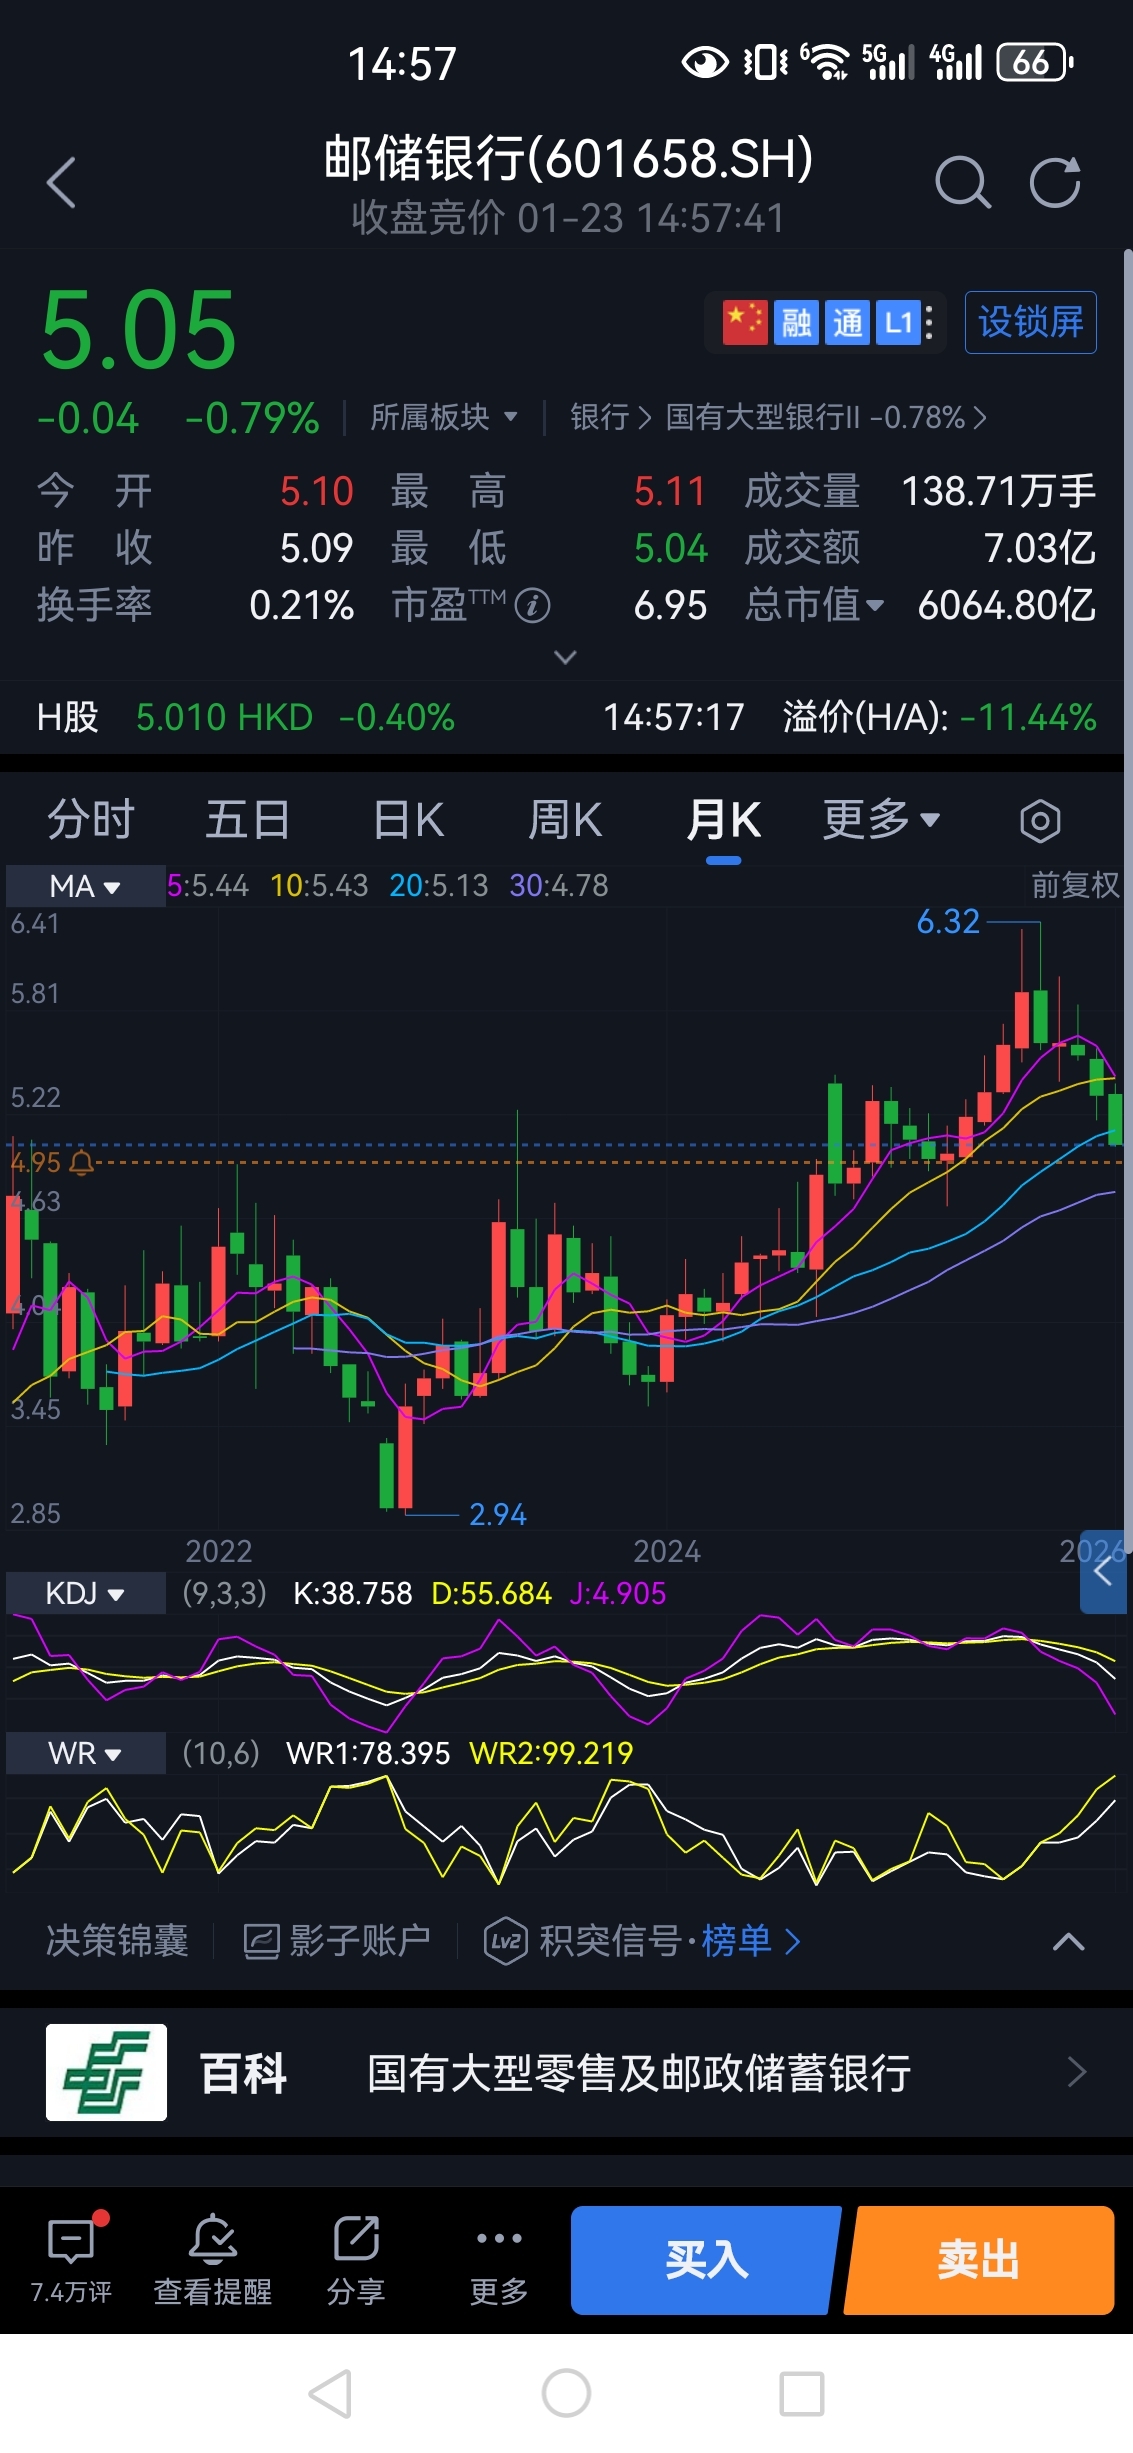The width and height of the screenshot is (1133, 2453).
Task: Tap the 市盈TTM info icon
Action: 533,605
